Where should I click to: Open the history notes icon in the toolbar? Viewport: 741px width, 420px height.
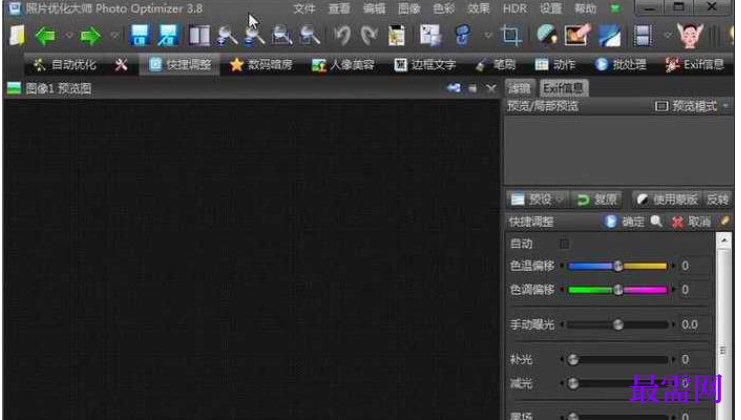click(x=396, y=35)
